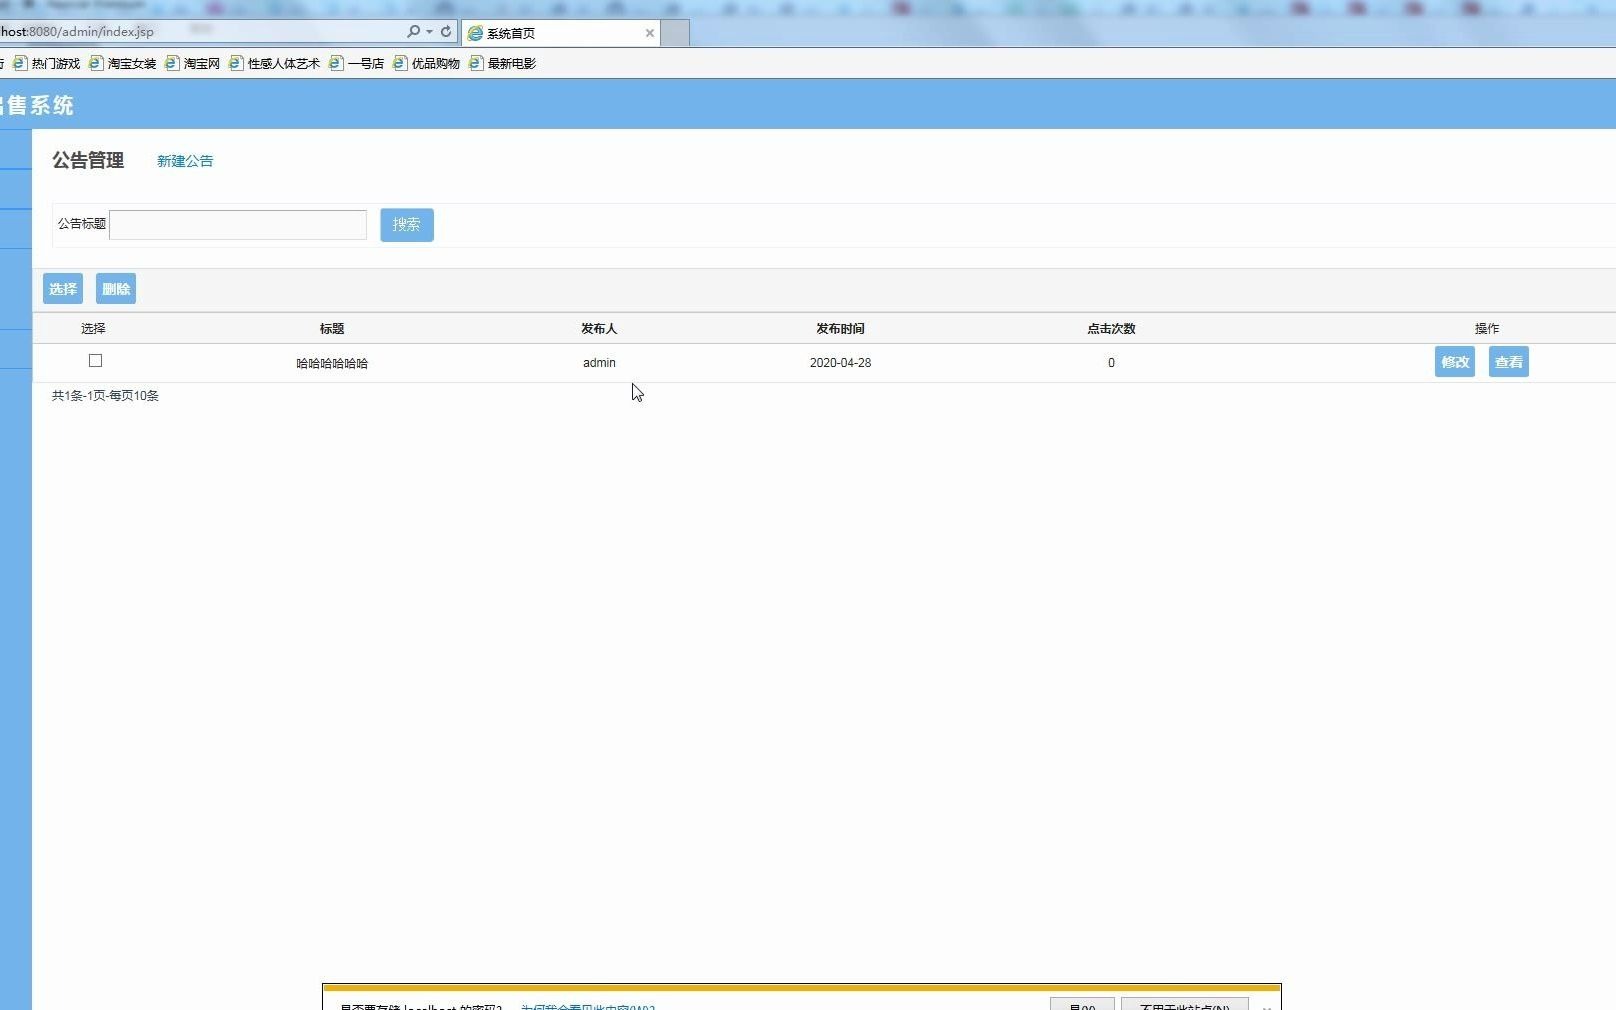1616x1010 pixels.
Task: Click the admin publisher cell
Action: coord(599,363)
